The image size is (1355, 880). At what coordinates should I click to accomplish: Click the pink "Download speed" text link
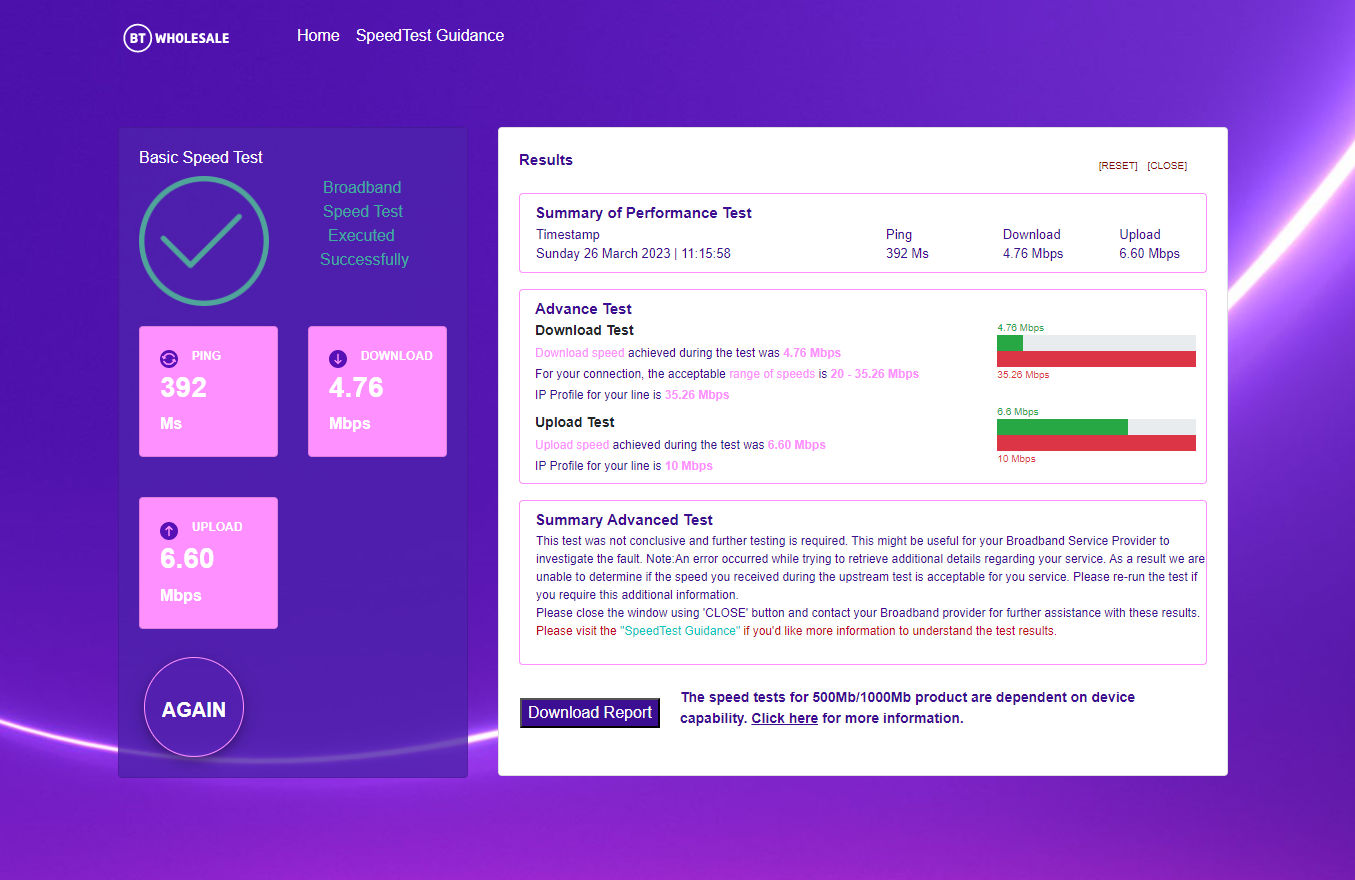(x=579, y=353)
